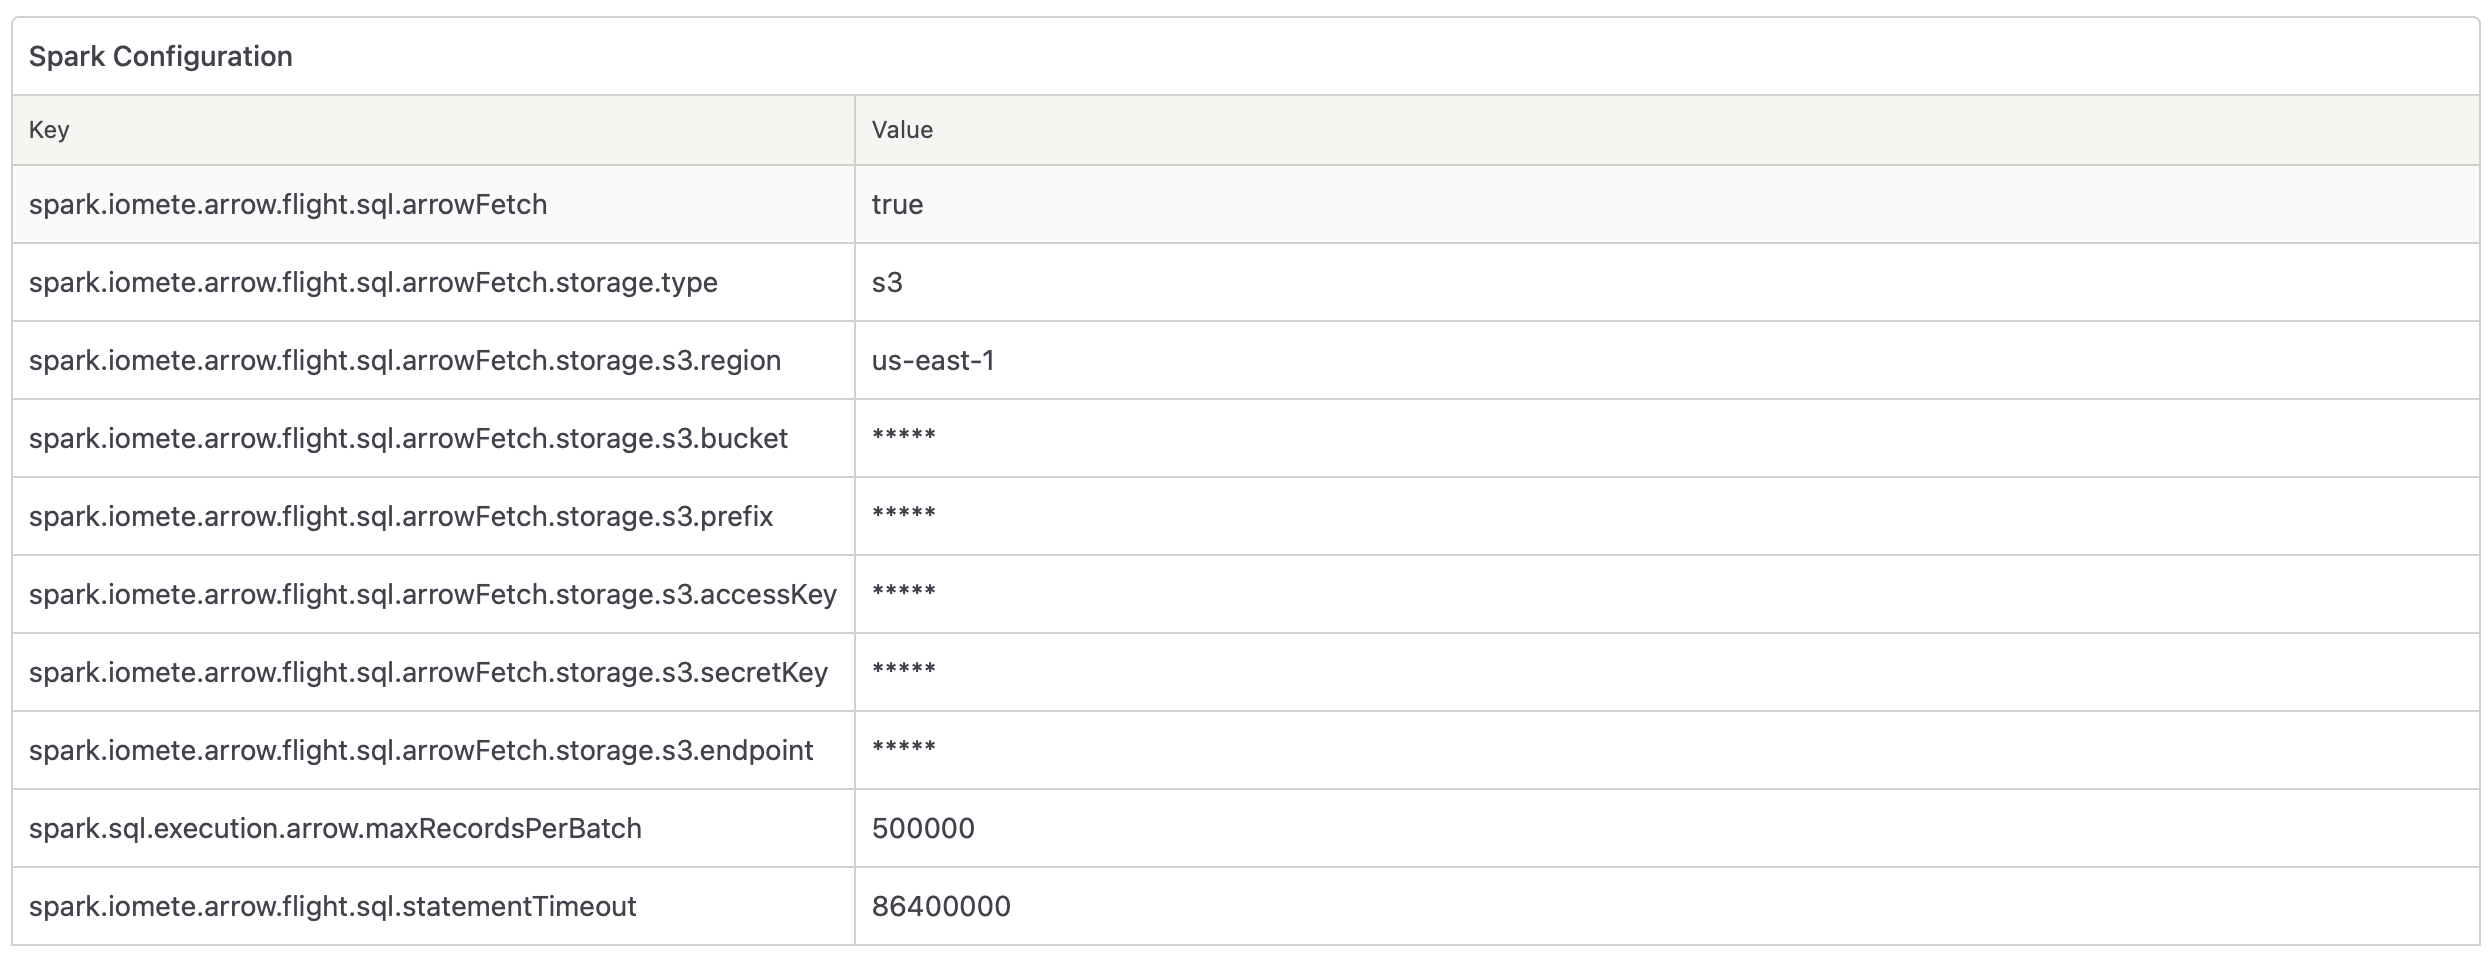Select the storage.s3.secretKey key cell
This screenshot has width=2492, height=958.
428,673
